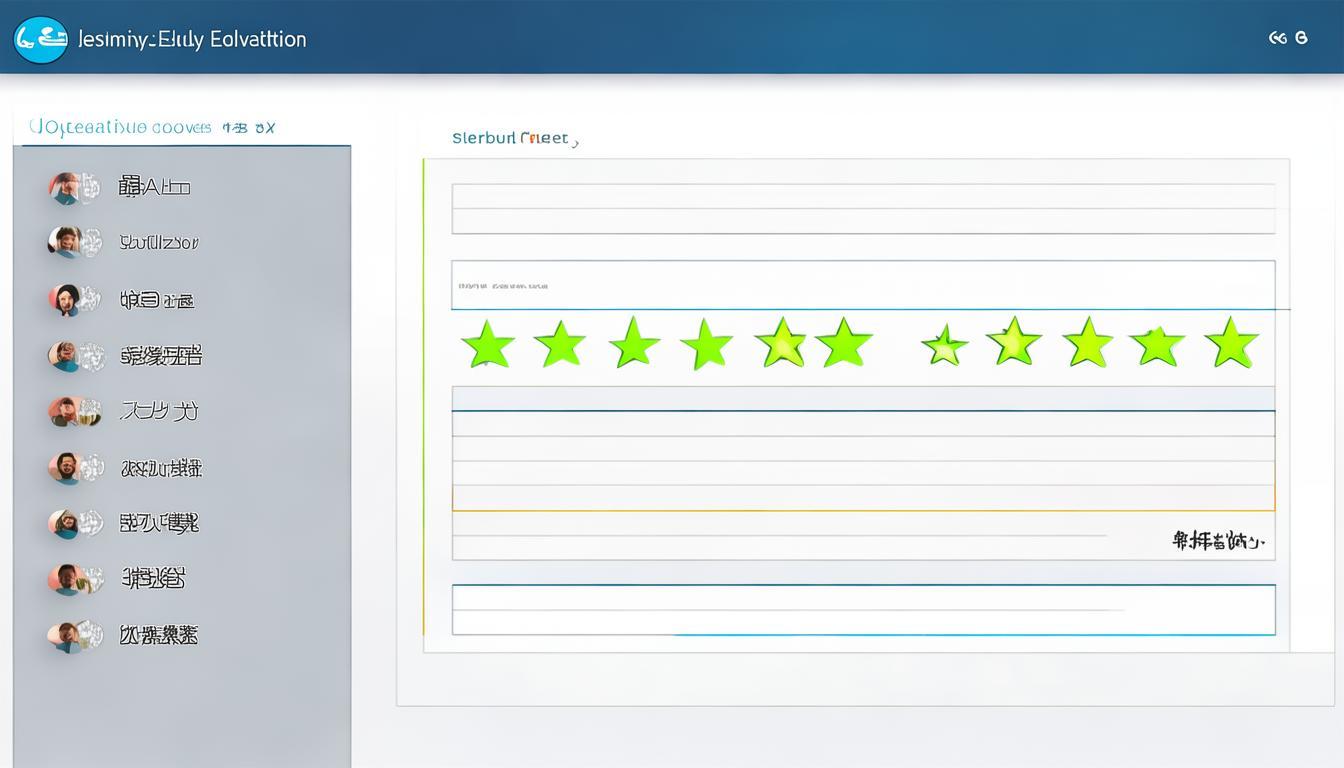Click the sixth green star before the gap

844,343
